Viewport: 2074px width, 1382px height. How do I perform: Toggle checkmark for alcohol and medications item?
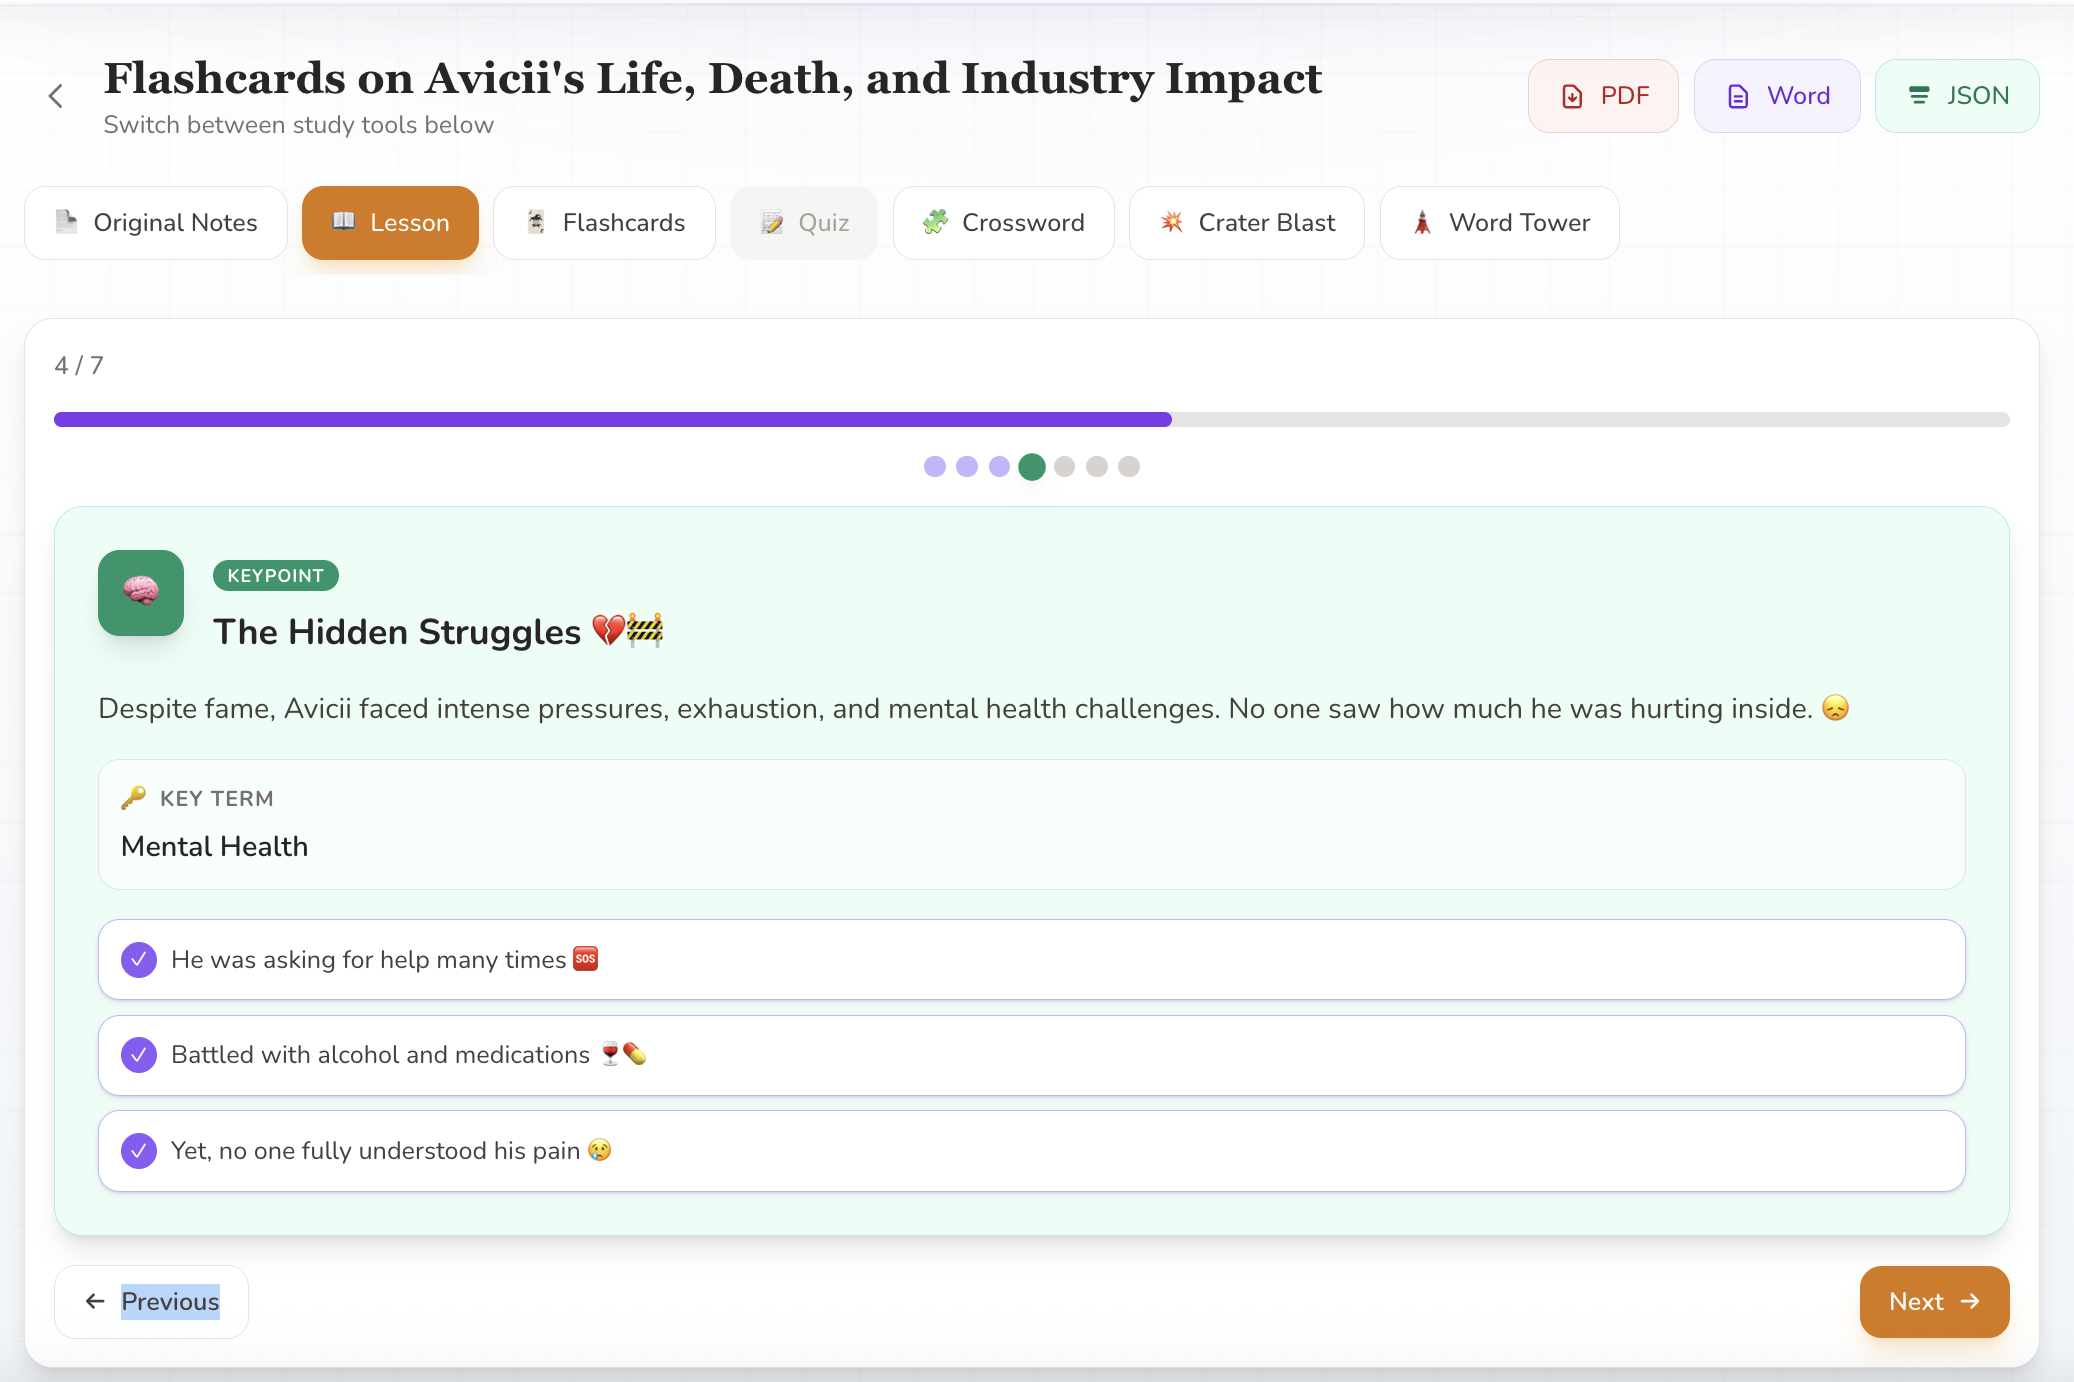(139, 1055)
